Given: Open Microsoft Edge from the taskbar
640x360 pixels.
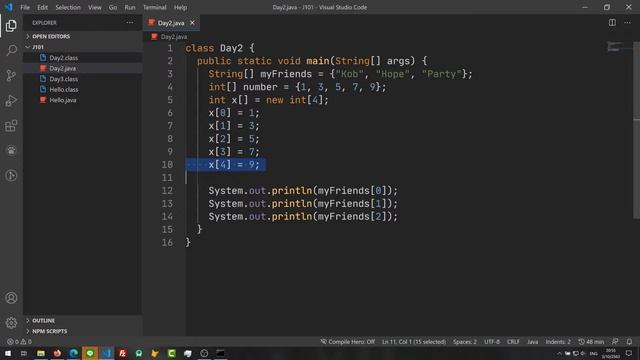Looking at the screenshot, I should [x=73, y=353].
